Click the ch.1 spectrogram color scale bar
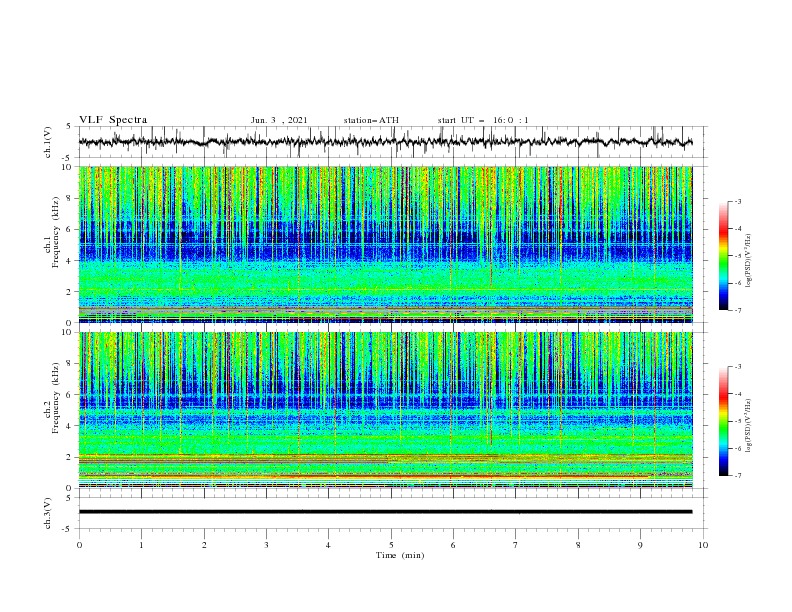 (723, 256)
